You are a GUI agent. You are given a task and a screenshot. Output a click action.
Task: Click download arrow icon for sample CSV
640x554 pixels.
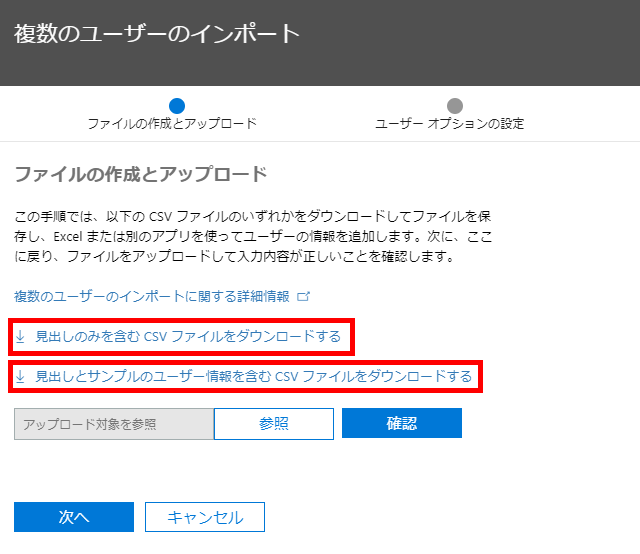(21, 377)
